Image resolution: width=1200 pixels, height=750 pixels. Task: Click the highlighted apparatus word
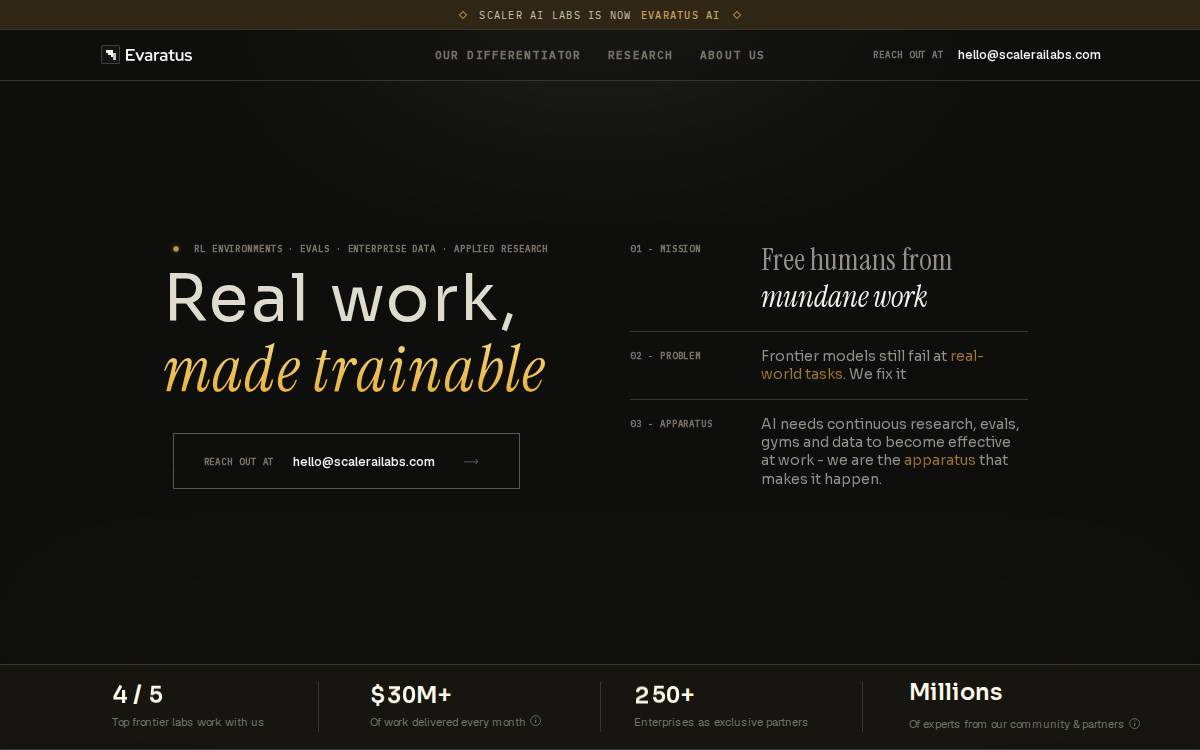tap(939, 460)
